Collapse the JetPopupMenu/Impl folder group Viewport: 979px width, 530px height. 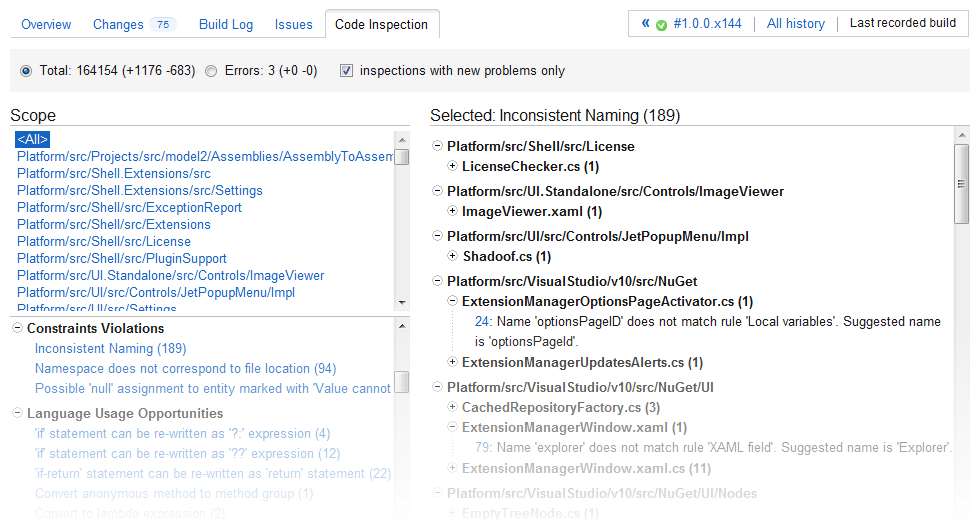437,237
